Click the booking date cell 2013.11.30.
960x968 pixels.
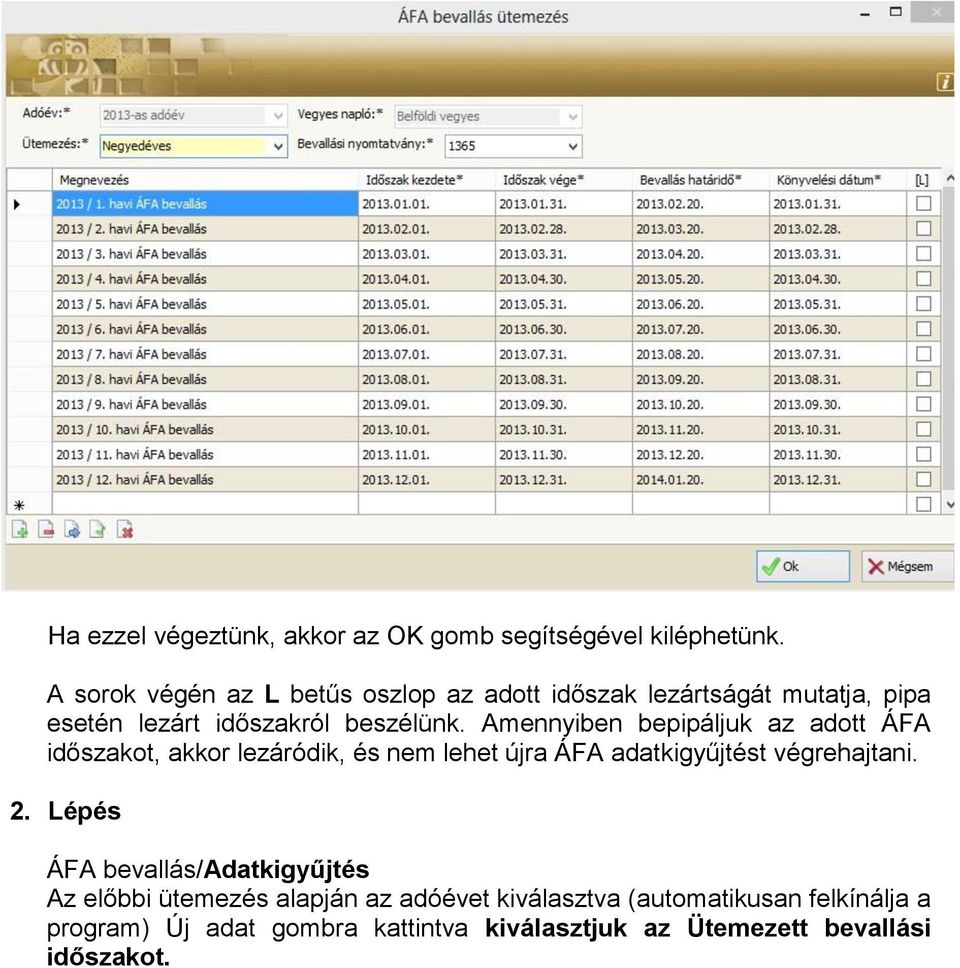(x=838, y=454)
